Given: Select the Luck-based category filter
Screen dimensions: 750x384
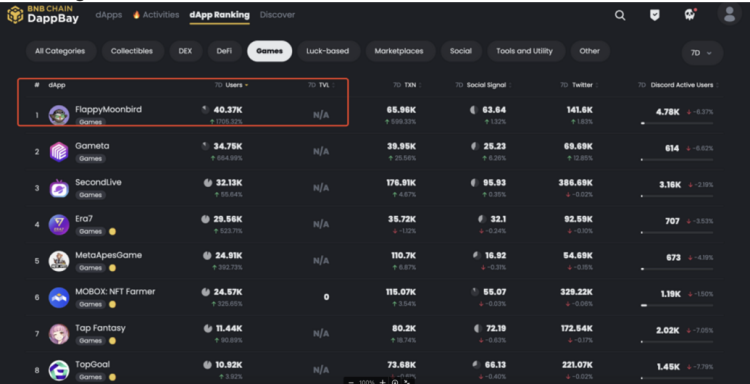Looking at the screenshot, I should 328,51.
